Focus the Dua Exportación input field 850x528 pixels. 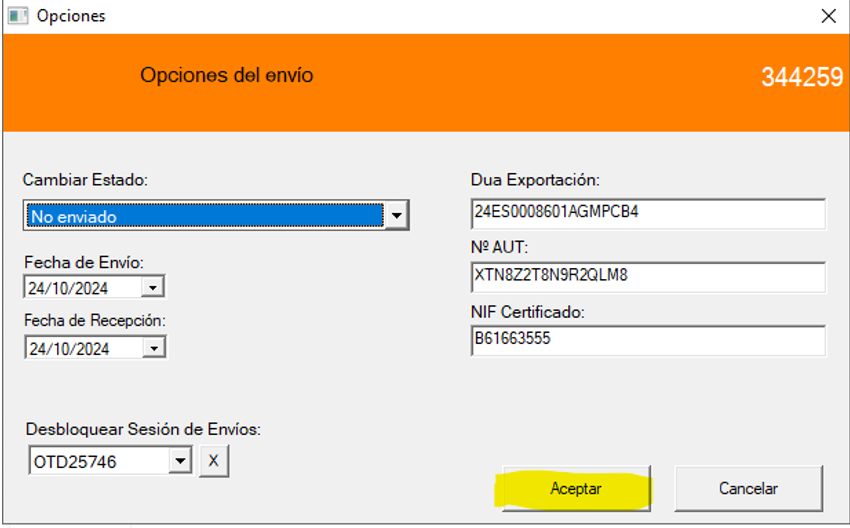648,214
